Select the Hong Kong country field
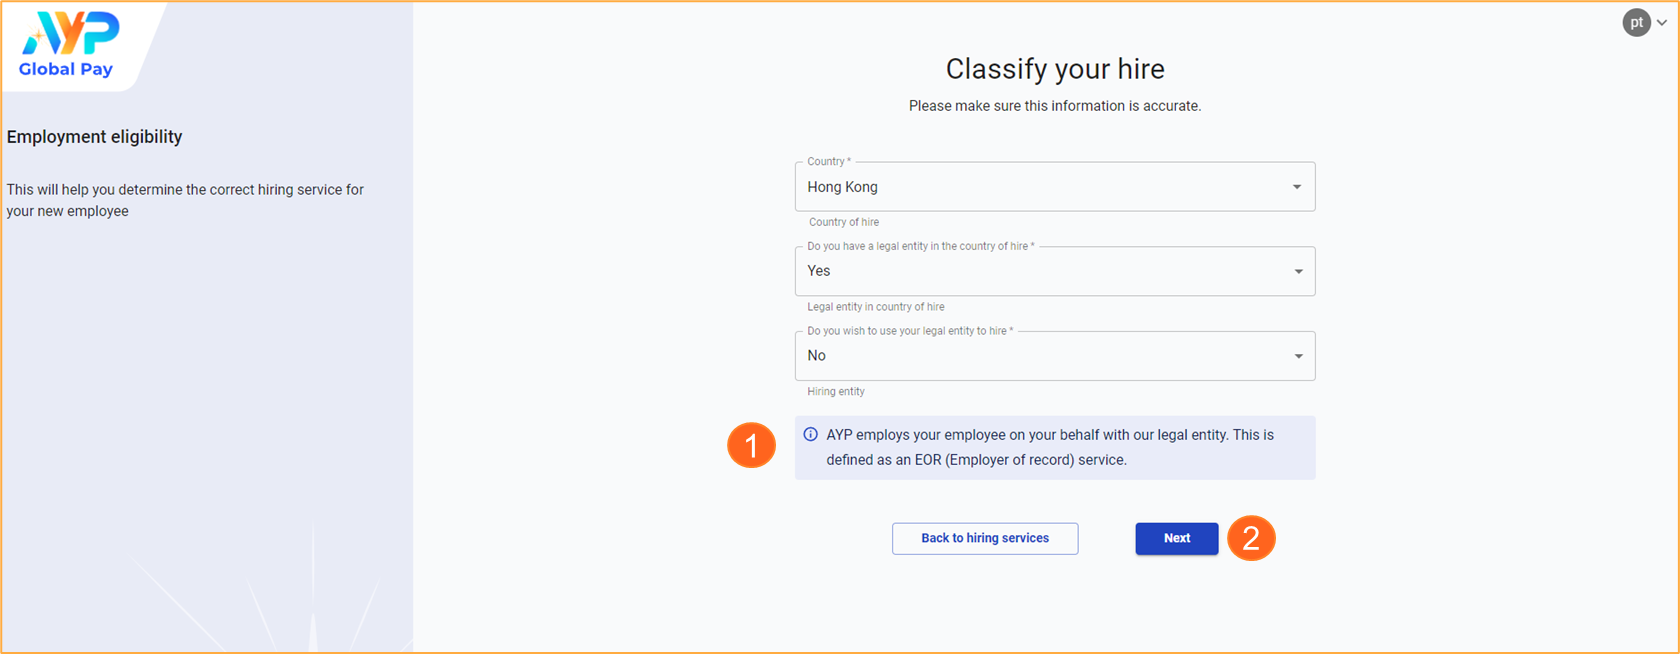The width and height of the screenshot is (1680, 654). (1055, 187)
